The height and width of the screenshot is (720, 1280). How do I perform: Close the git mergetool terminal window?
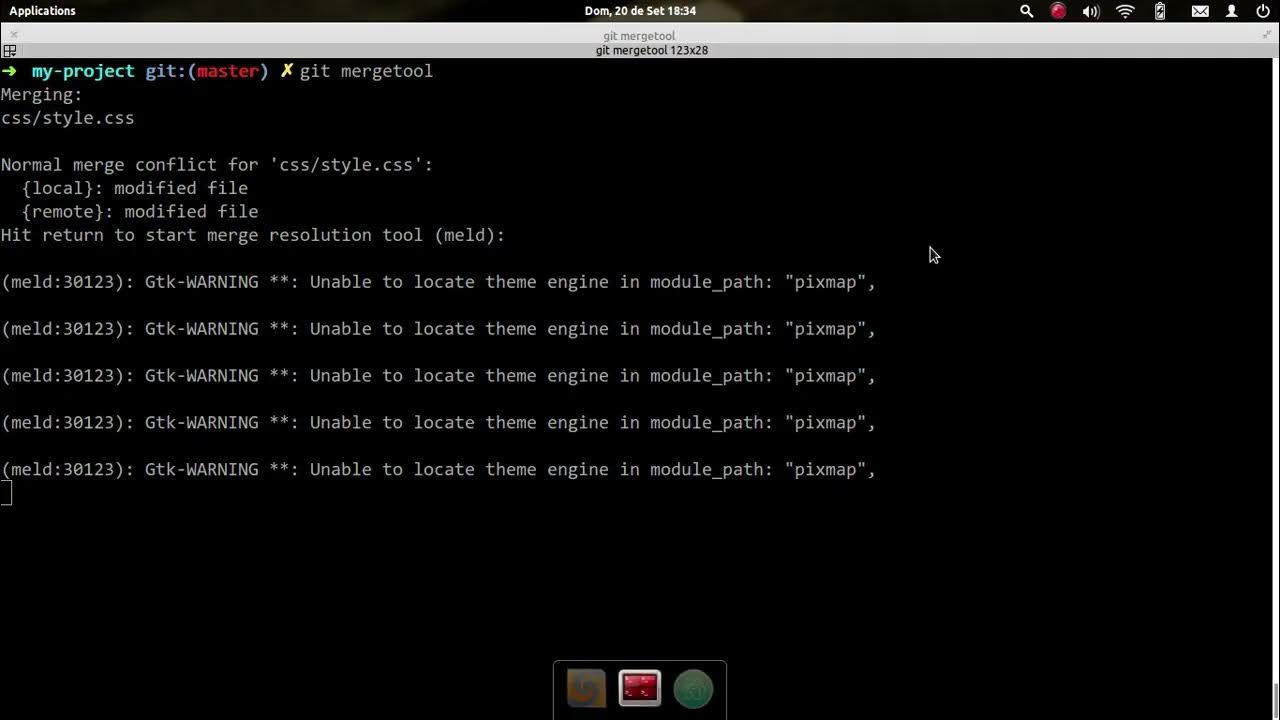pyautogui.click(x=14, y=35)
